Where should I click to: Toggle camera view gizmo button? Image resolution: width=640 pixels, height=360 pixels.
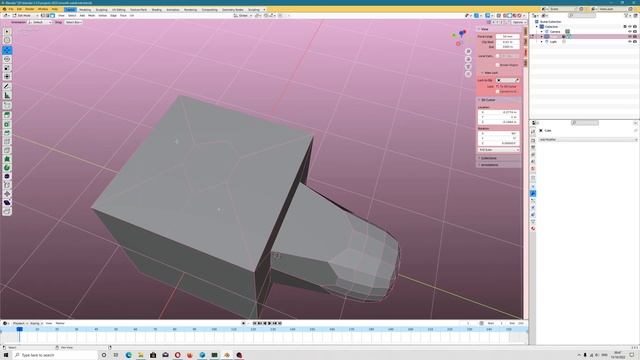(468, 67)
